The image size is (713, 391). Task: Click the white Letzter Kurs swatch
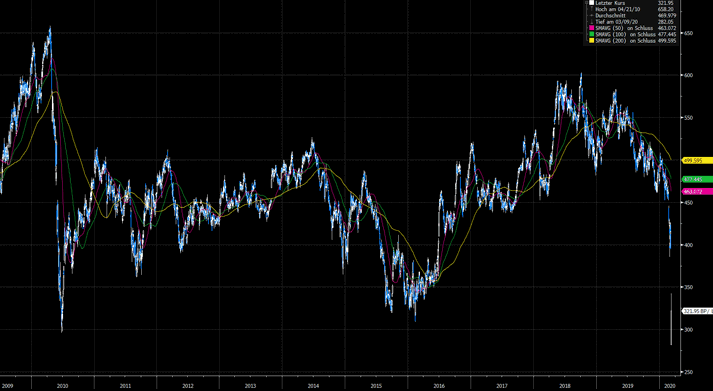(592, 2)
